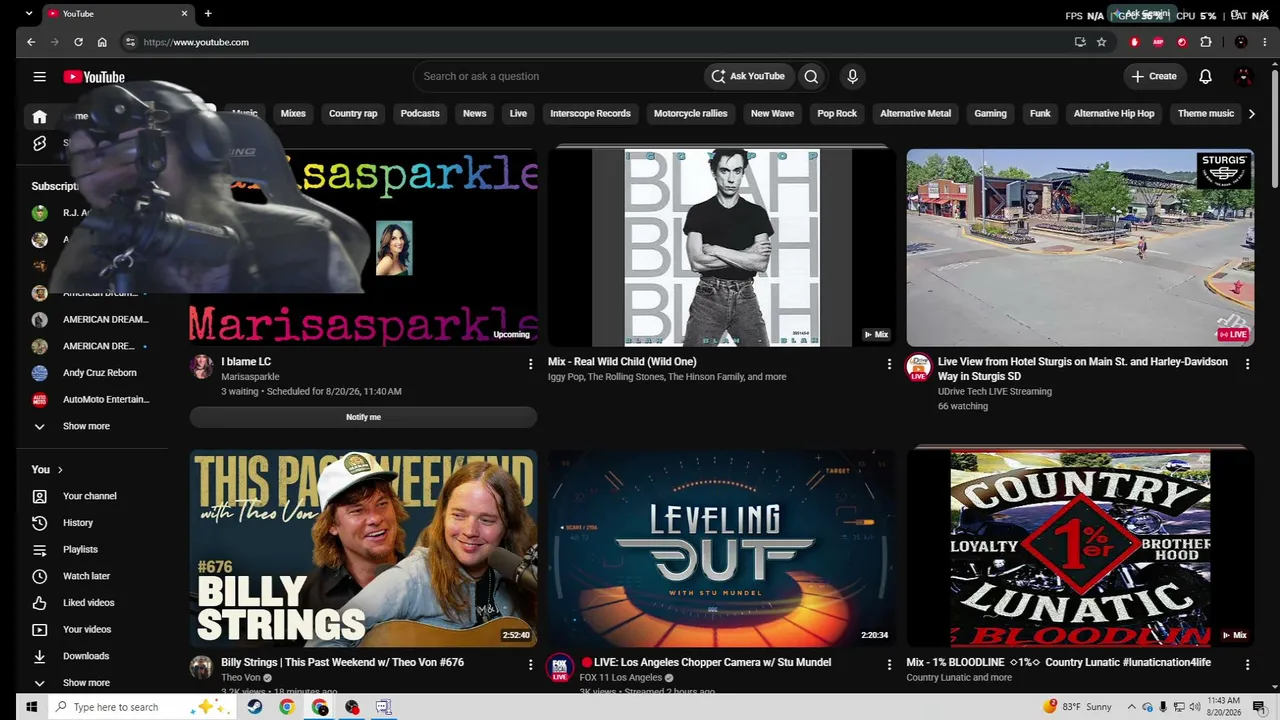Open the Windows Start menu
1280x720 pixels.
(31, 707)
